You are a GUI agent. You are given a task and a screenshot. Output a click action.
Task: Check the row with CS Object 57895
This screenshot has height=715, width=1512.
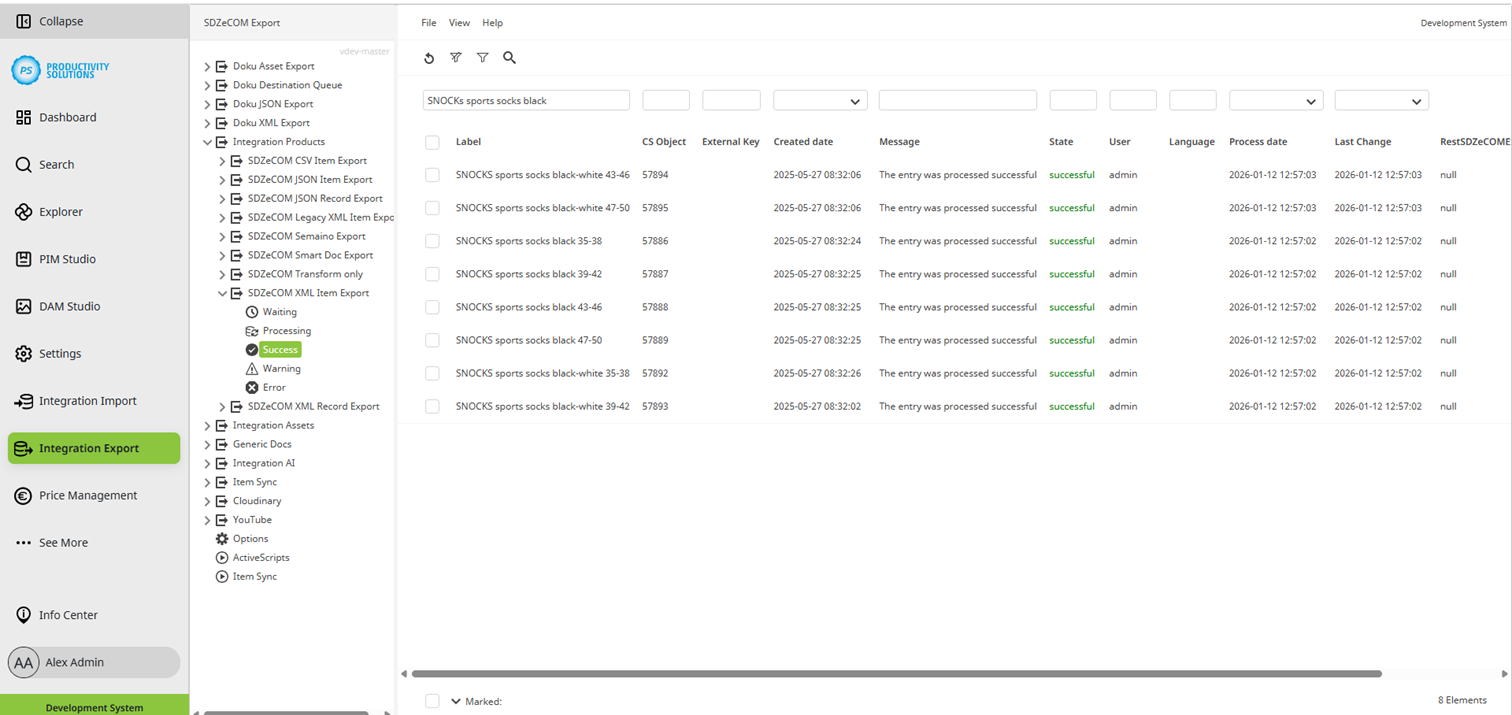click(x=432, y=208)
